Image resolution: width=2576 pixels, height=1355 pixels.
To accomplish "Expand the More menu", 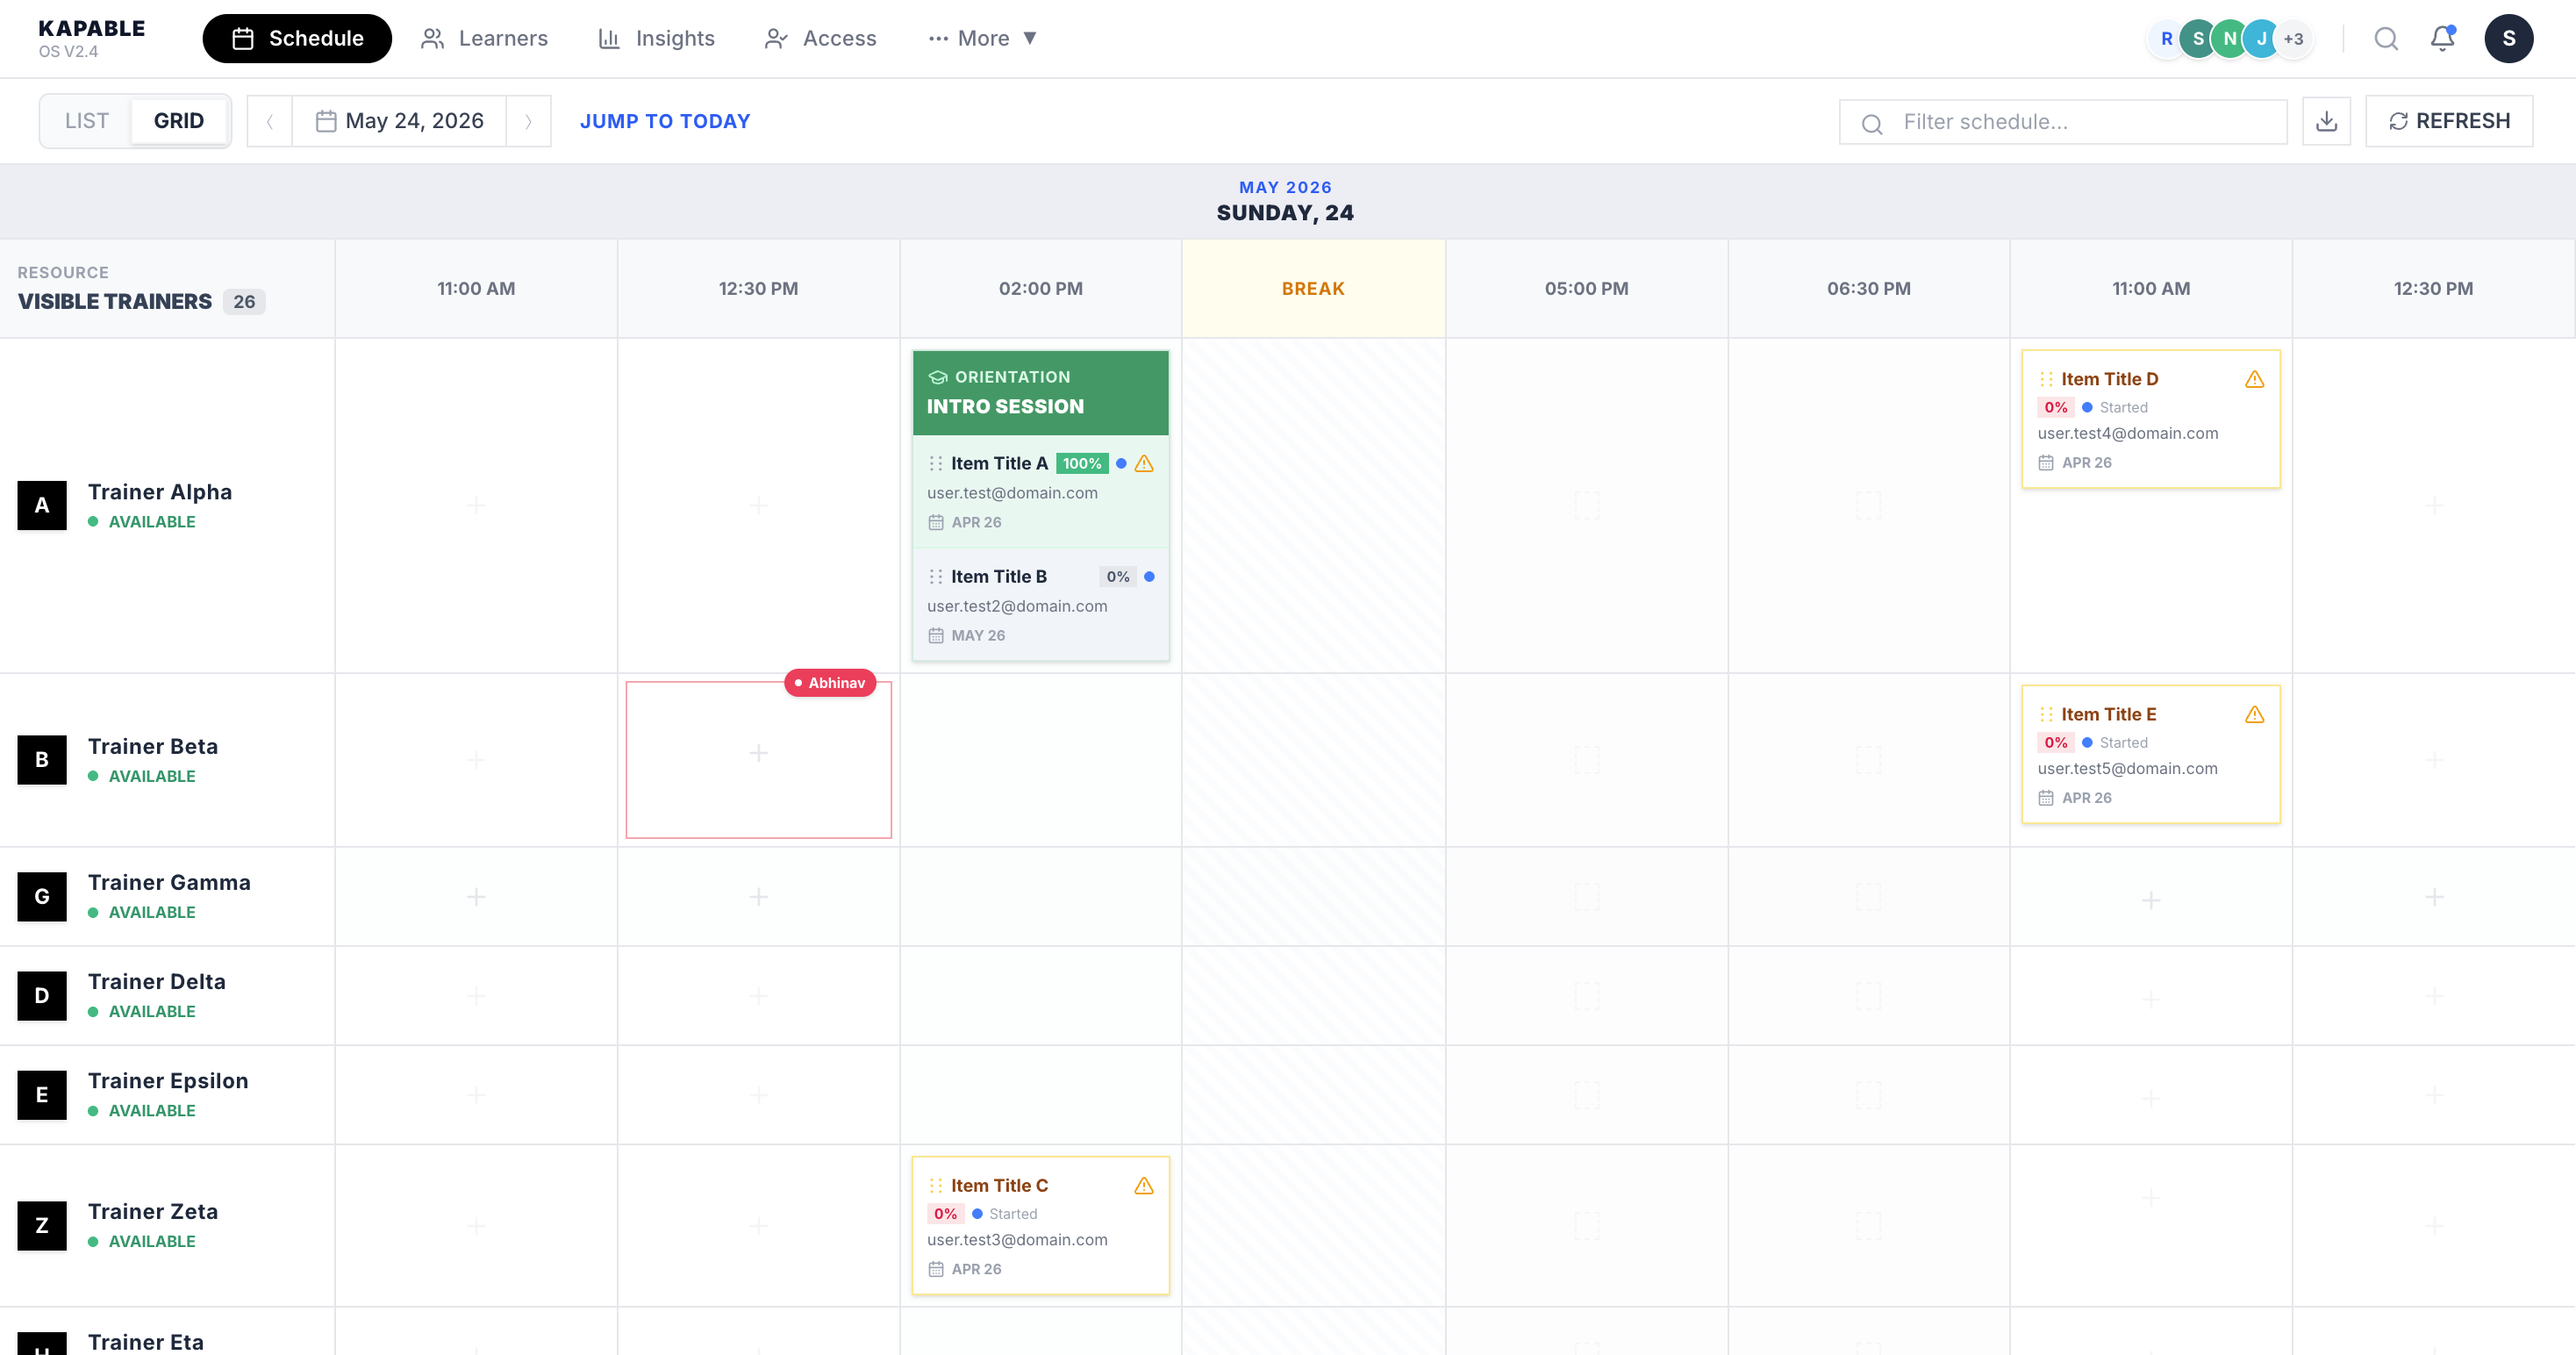I will click(x=982, y=38).
